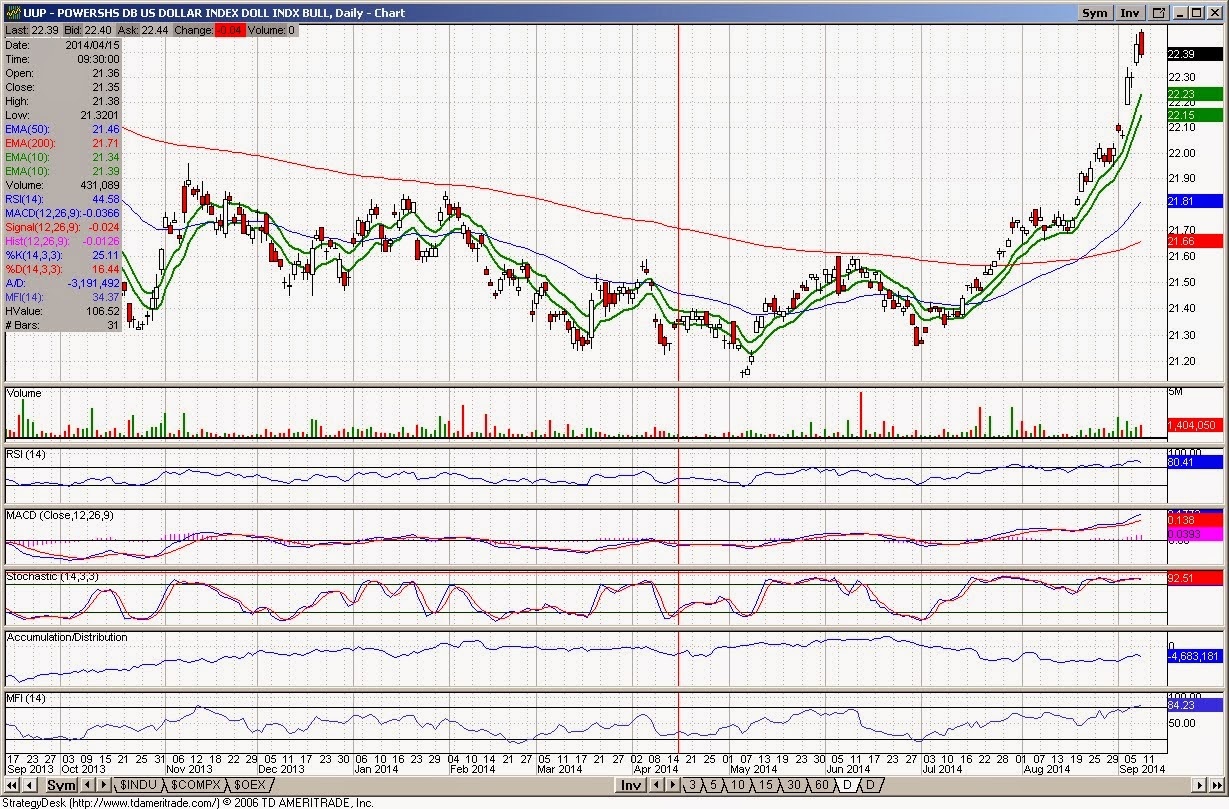Click the # Bars 31 data row

63,325
